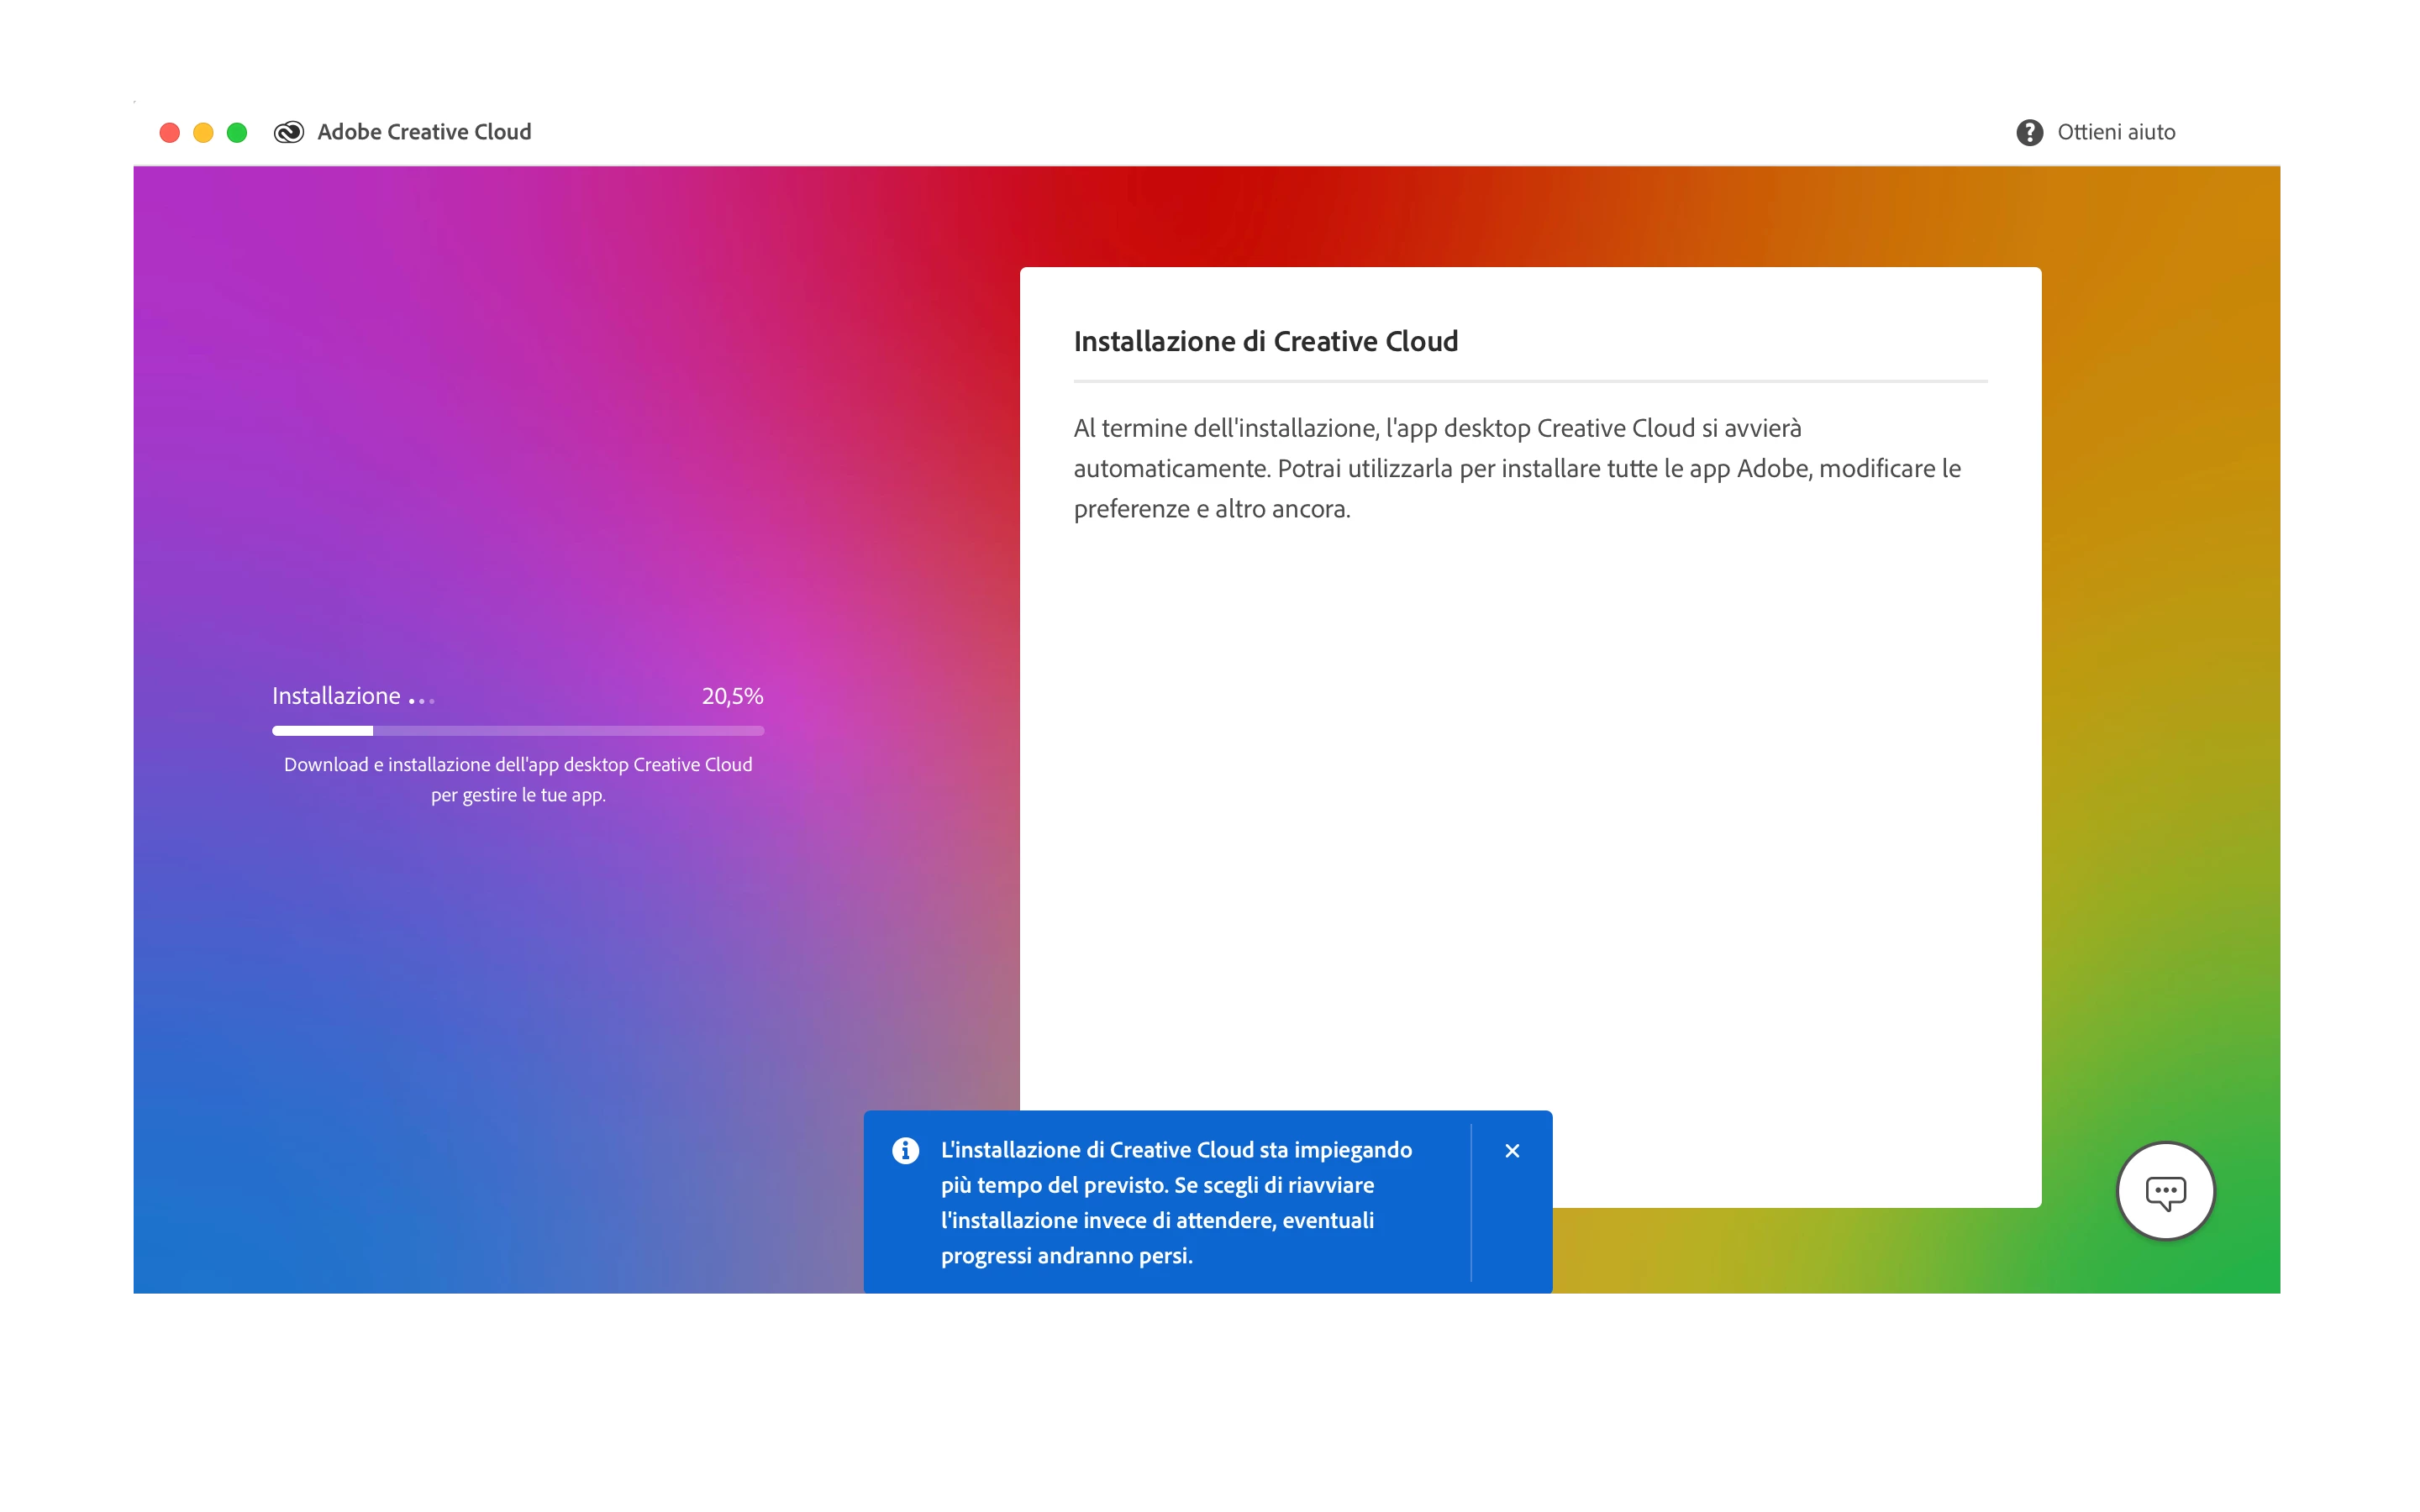Viewport: 2420px width, 1512px height.
Task: Click the installation progress bar
Action: (518, 731)
